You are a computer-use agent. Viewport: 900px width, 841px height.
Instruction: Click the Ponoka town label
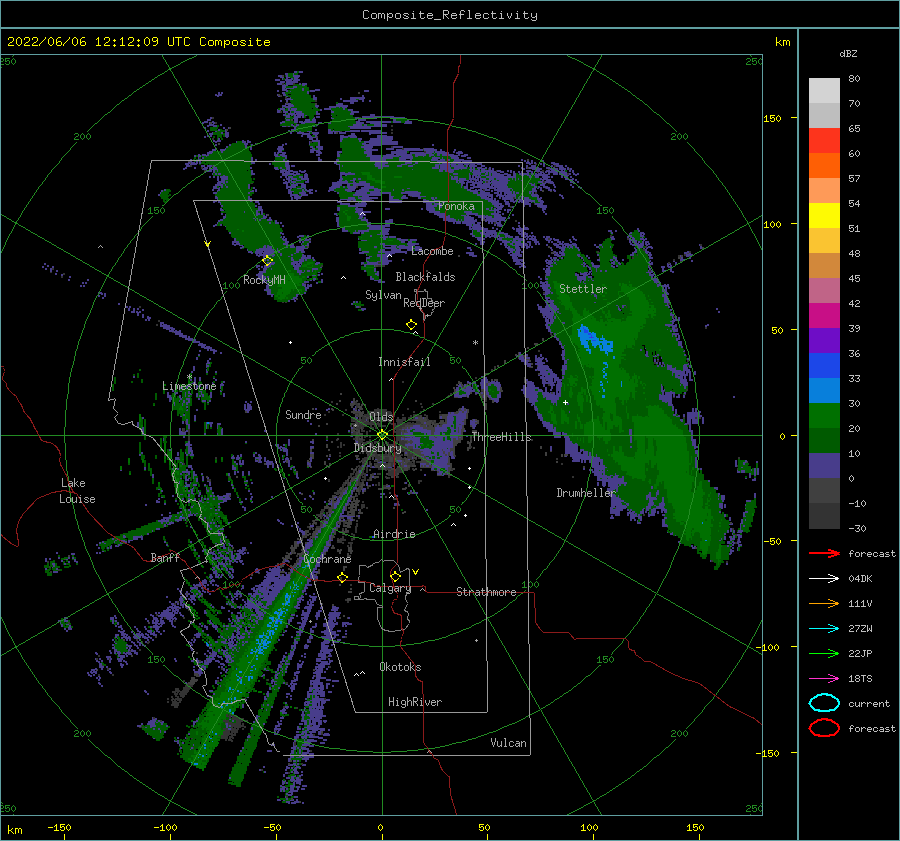point(456,206)
